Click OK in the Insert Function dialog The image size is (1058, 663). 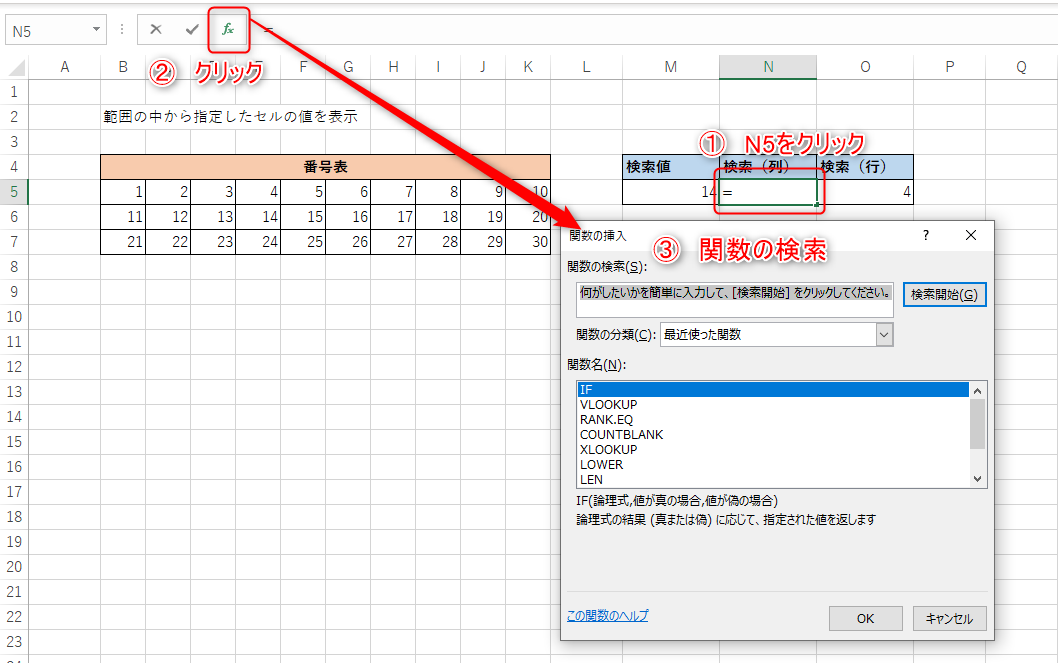865,618
